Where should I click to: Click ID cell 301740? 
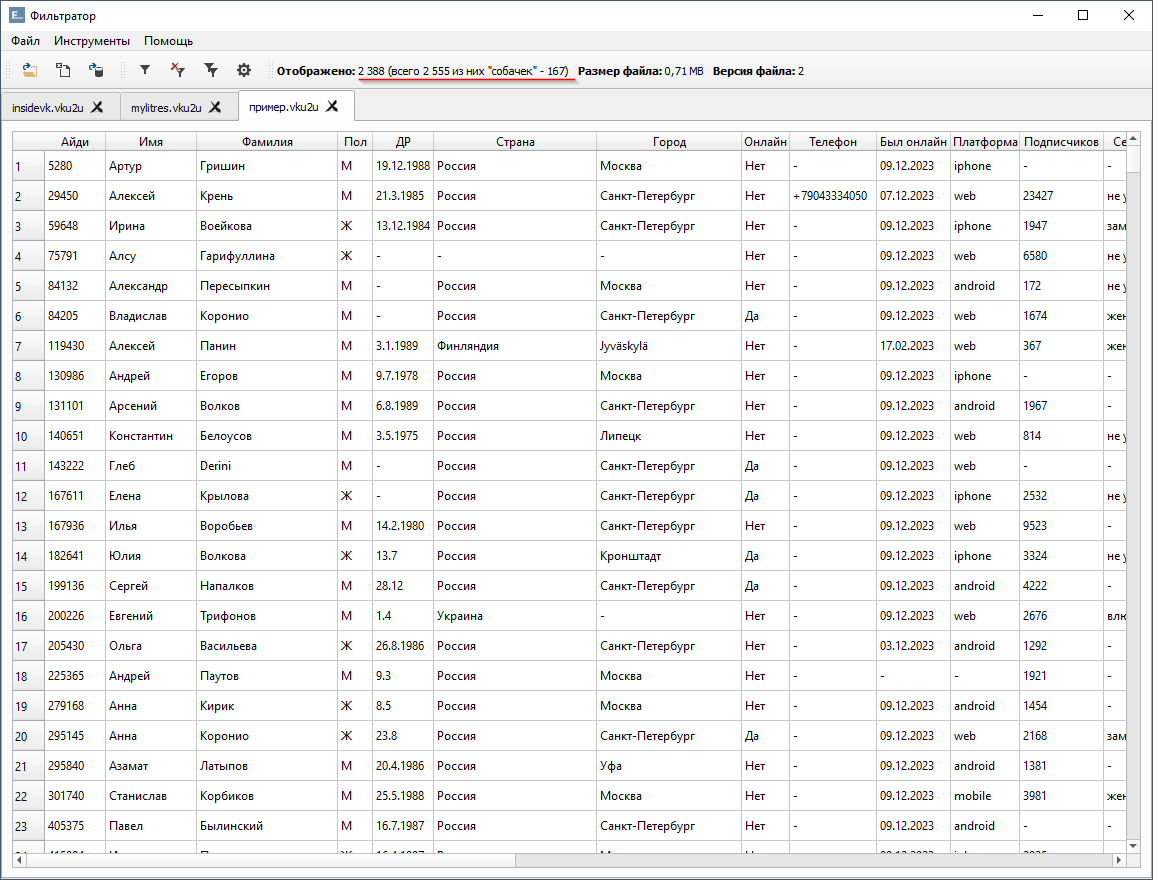click(75, 796)
